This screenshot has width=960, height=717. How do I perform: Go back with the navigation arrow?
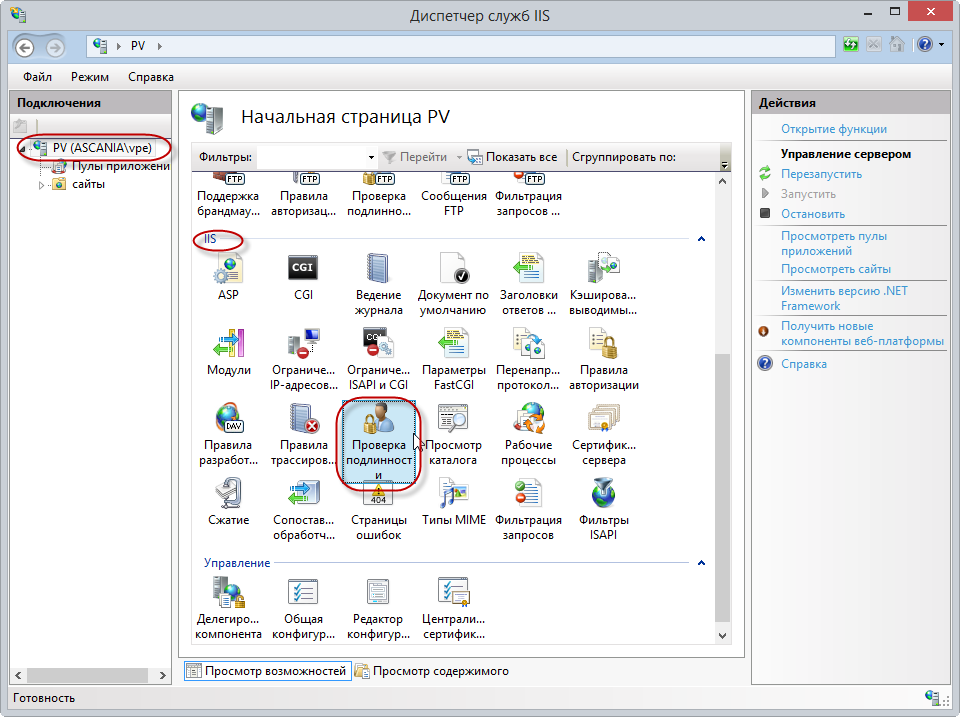tap(24, 47)
